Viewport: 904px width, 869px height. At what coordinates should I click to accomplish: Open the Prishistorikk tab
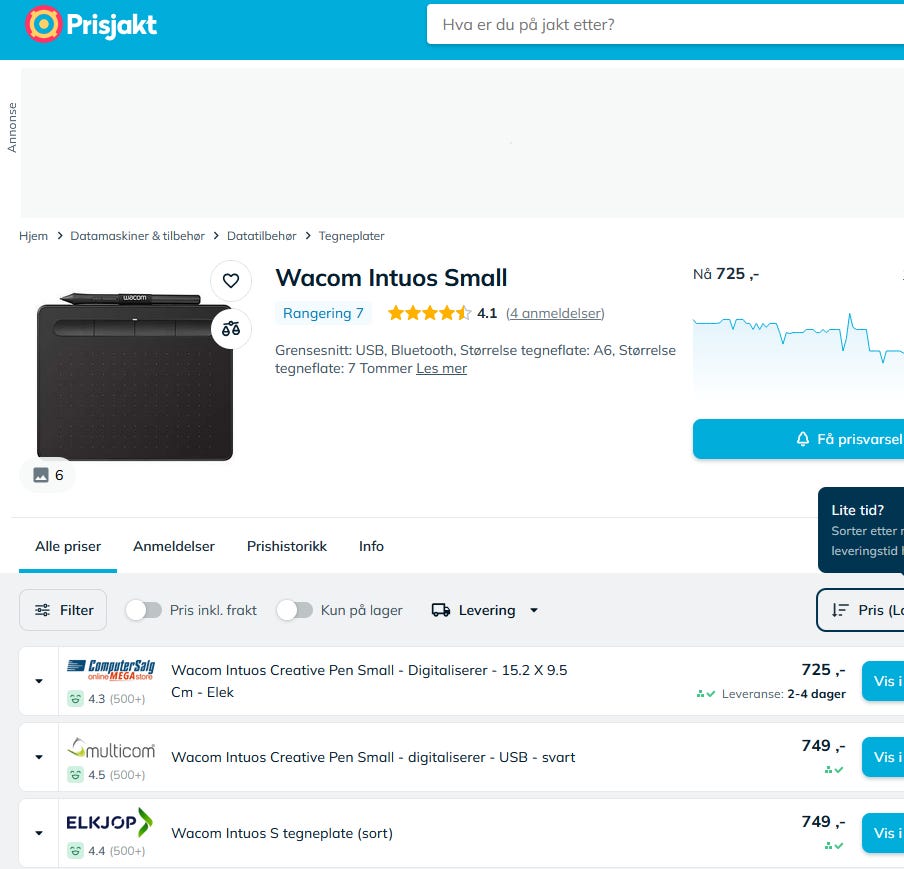click(287, 546)
